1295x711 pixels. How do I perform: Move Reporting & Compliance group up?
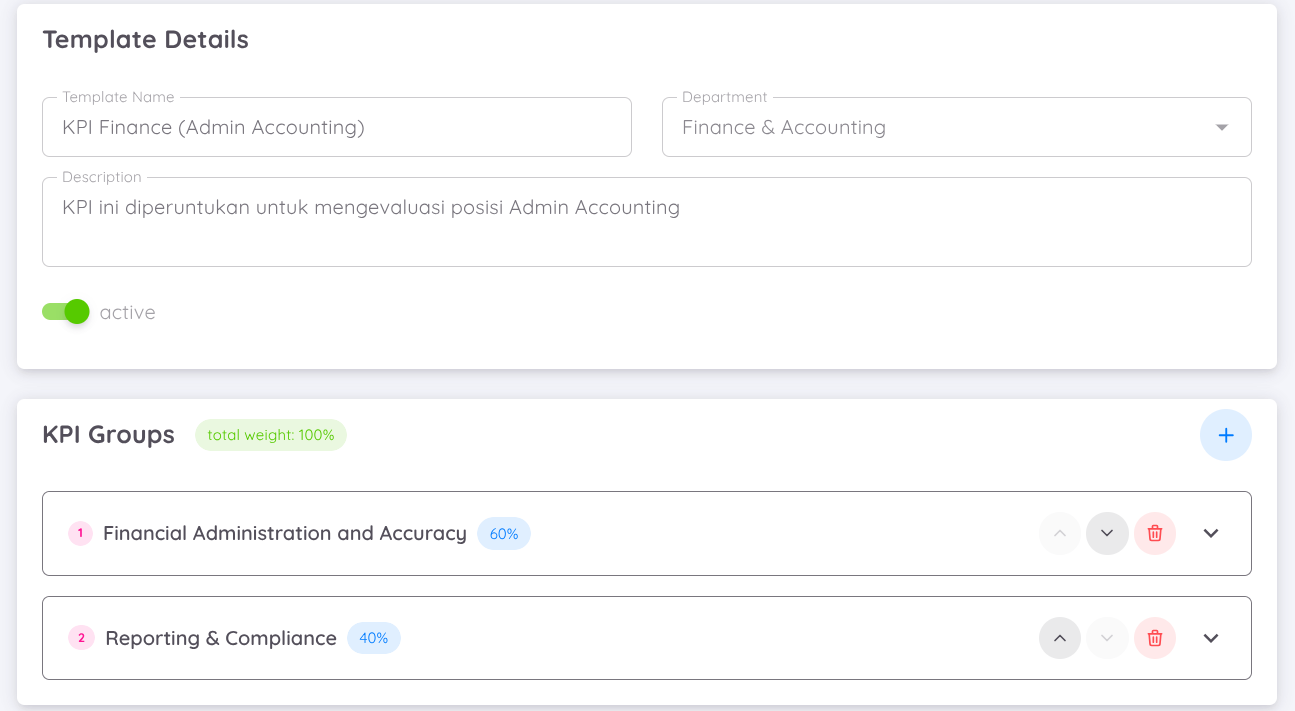(1060, 638)
